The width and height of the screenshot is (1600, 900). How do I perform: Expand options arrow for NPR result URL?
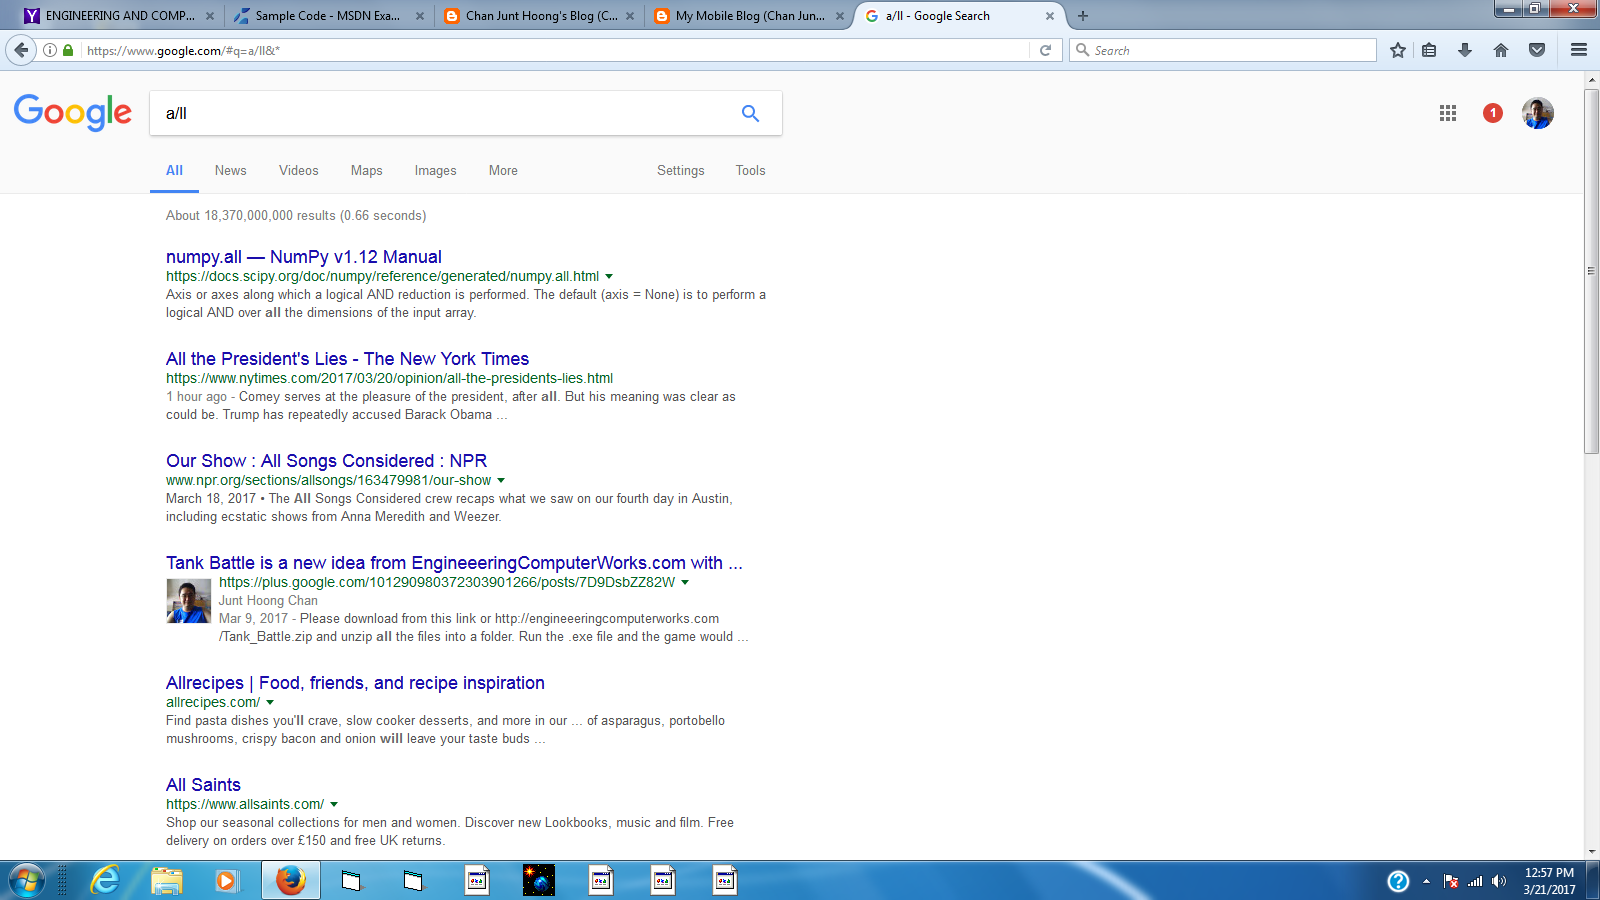(501, 481)
